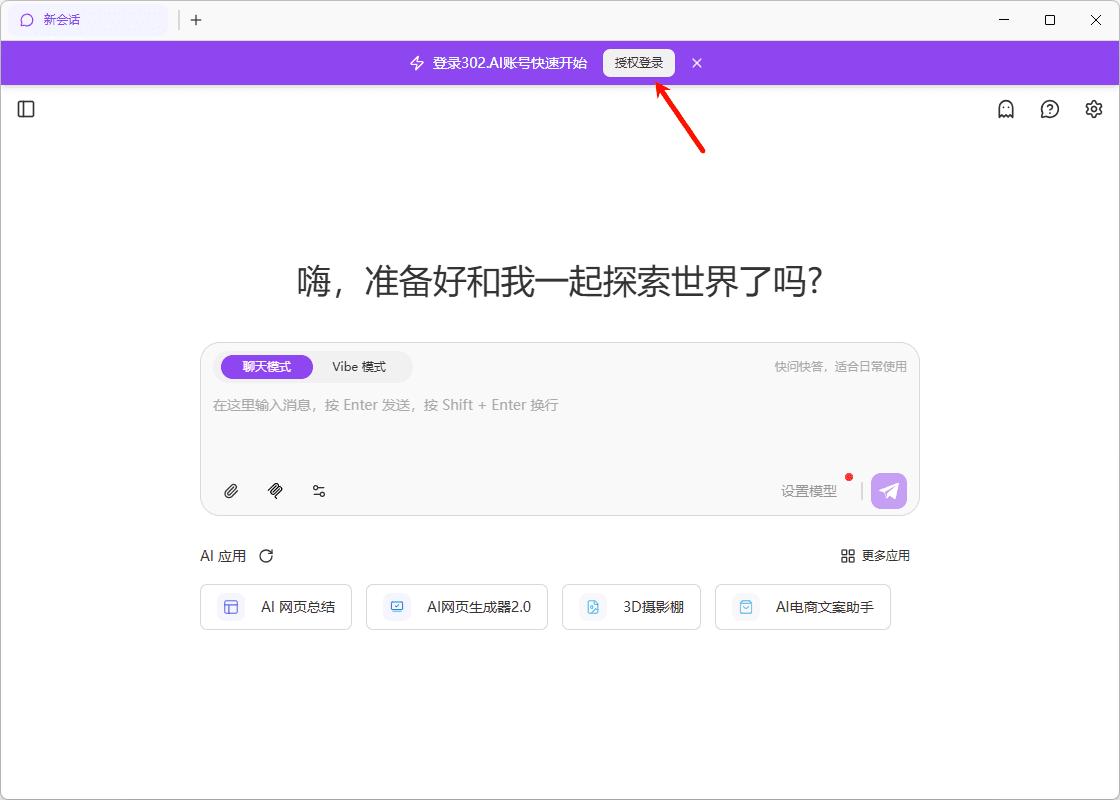The width and height of the screenshot is (1120, 800).
Task: Open the ghost incognito mode icon
Action: (1006, 109)
